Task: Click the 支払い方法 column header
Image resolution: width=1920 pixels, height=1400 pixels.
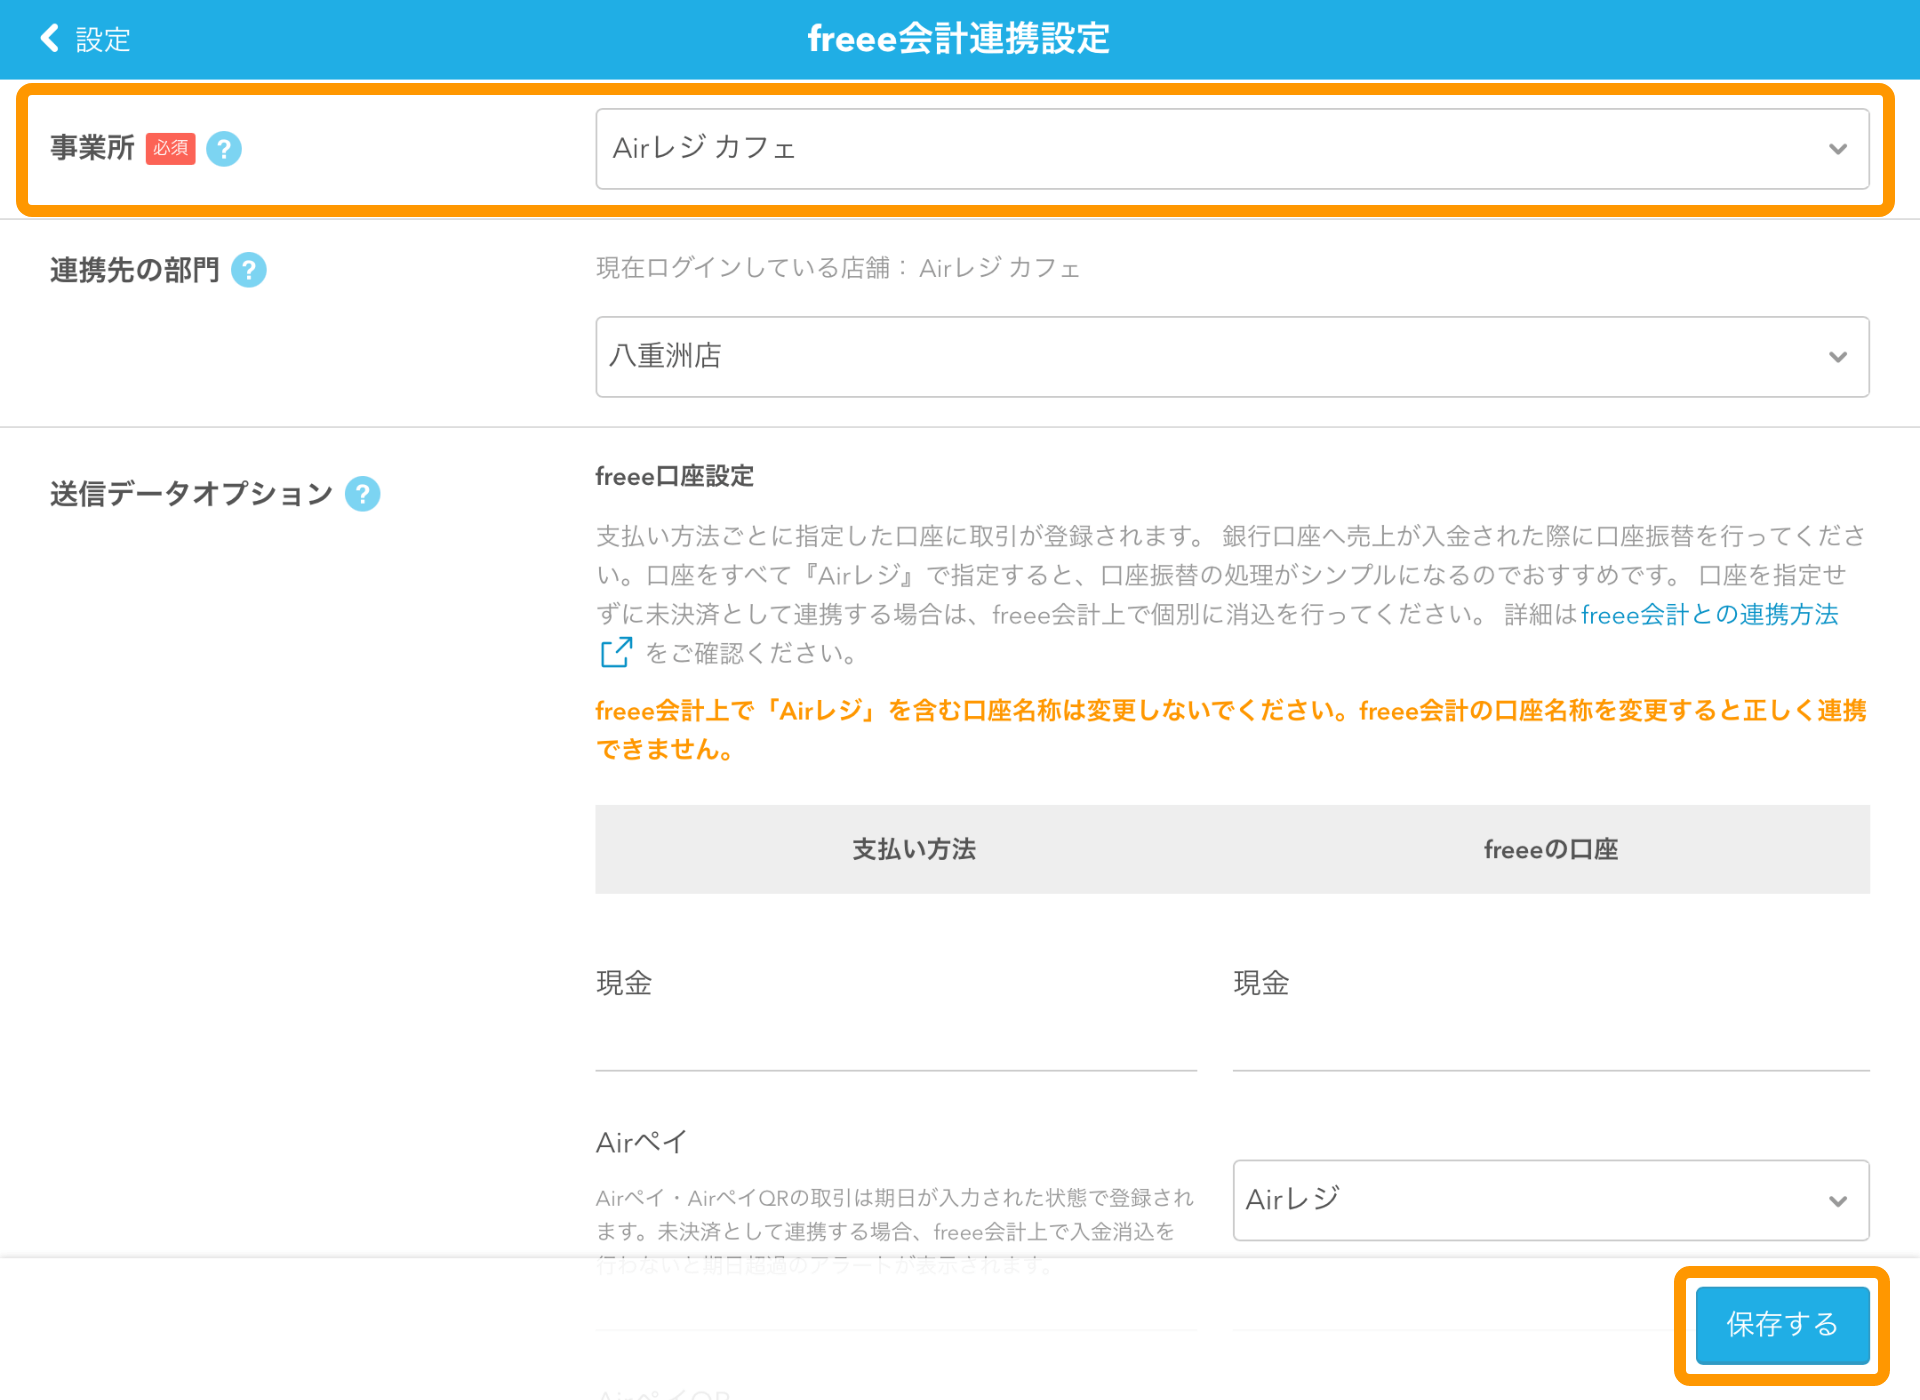Action: (914, 849)
